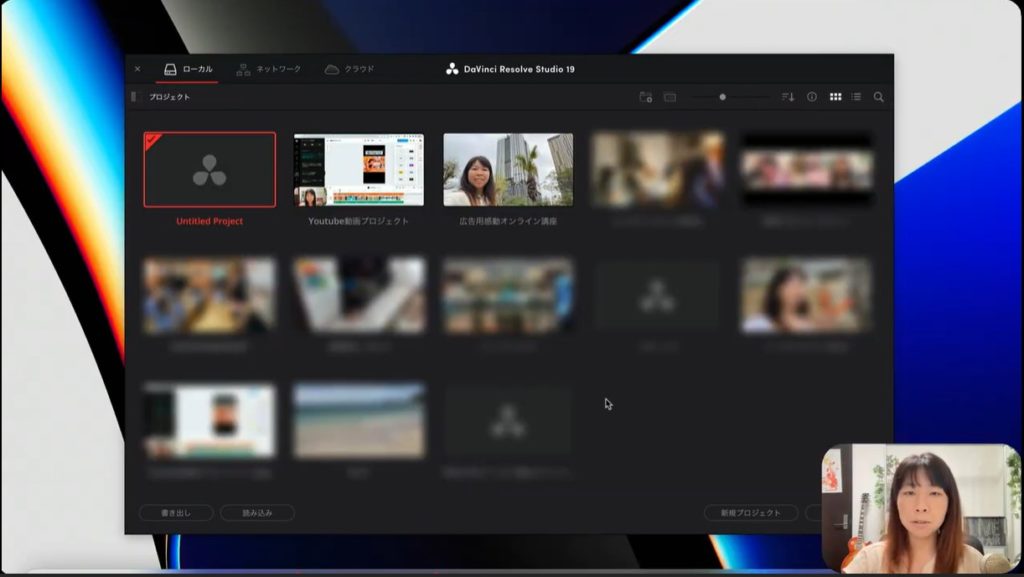Switch to the ネットワーク tab
Viewport: 1024px width, 577px height.
[x=268, y=69]
